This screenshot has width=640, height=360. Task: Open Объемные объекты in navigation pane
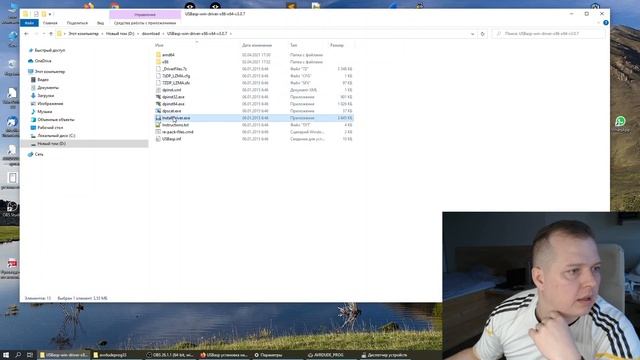click(x=56, y=120)
